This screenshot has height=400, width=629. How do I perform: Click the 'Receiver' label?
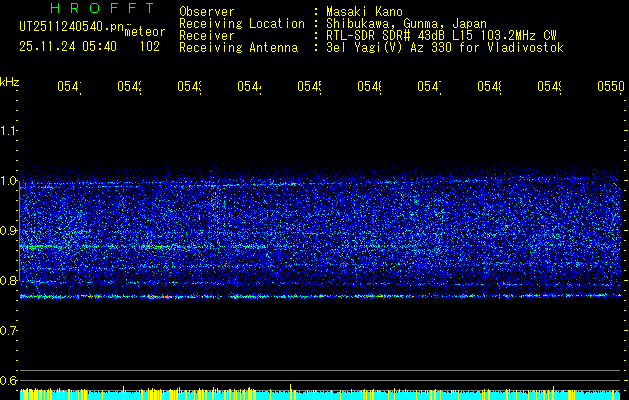point(207,36)
